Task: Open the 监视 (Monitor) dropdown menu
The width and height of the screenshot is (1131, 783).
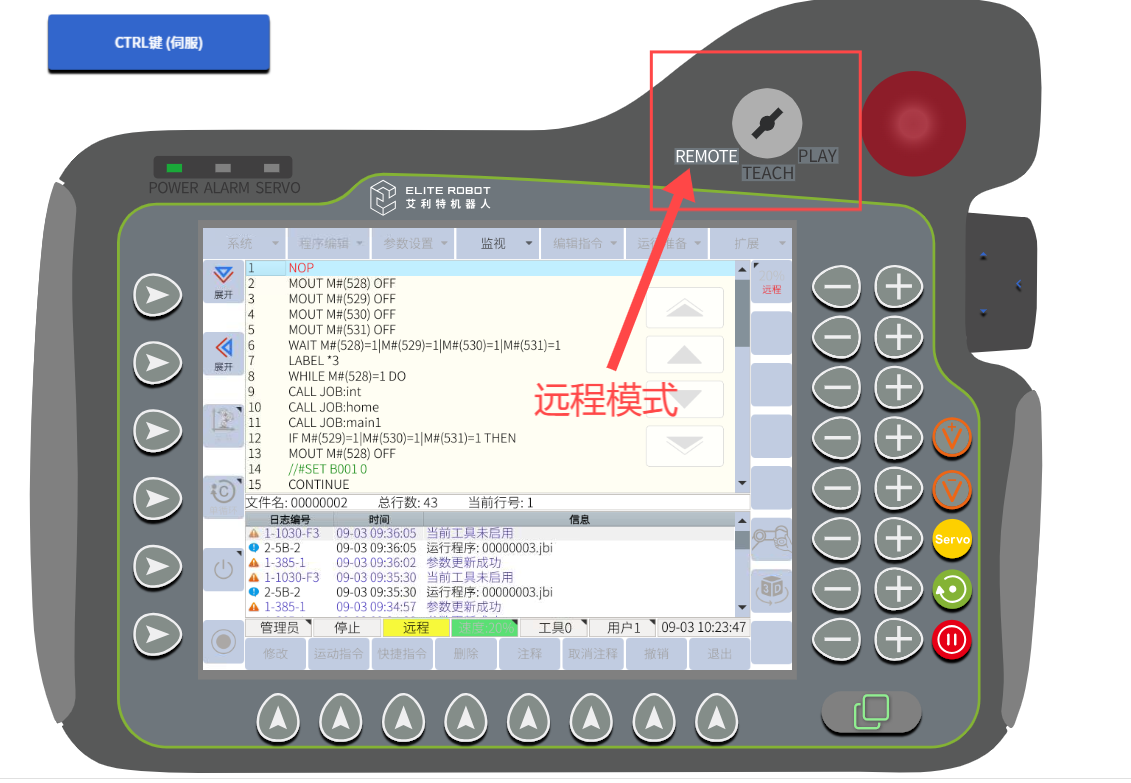Action: 496,243
